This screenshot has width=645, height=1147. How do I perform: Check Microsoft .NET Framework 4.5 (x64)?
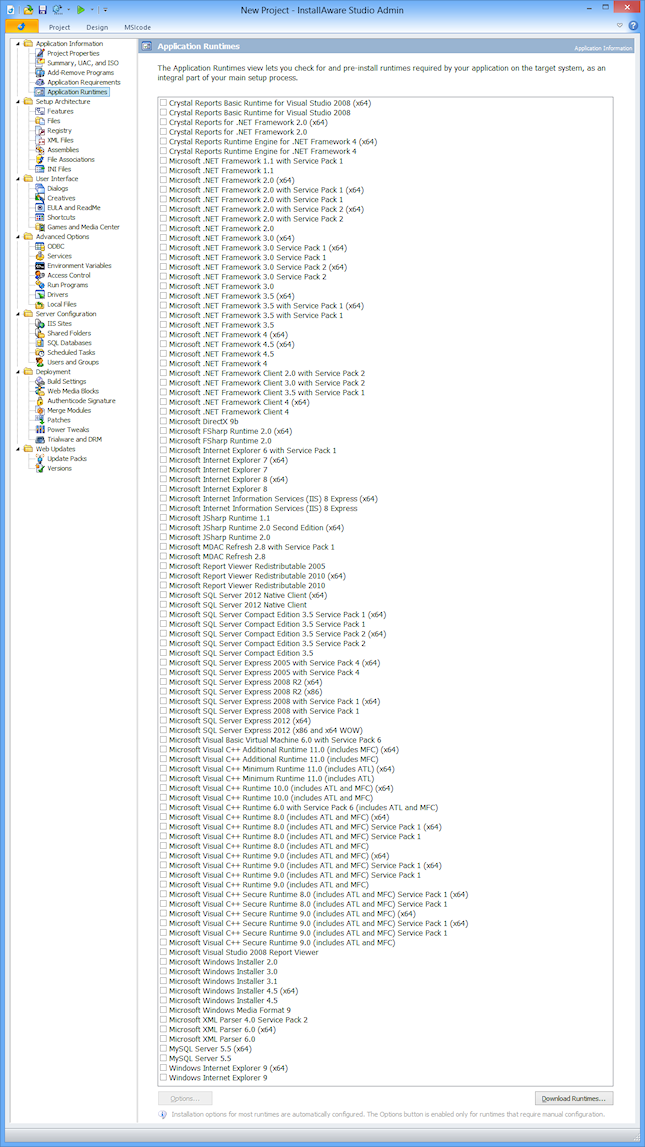pyautogui.click(x=164, y=345)
